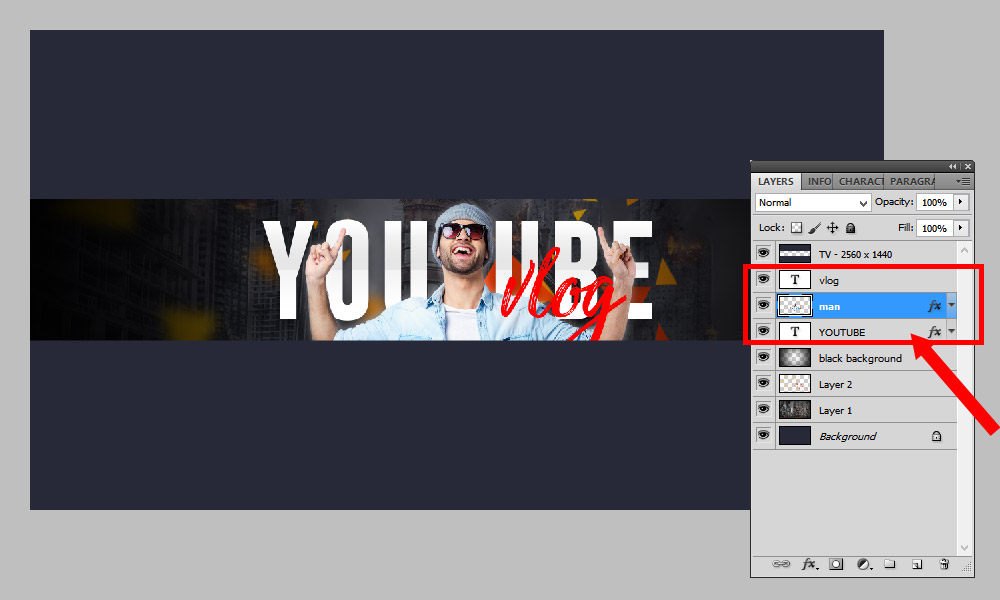
Task: Lock all layer attributes
Action: pyautogui.click(x=850, y=228)
